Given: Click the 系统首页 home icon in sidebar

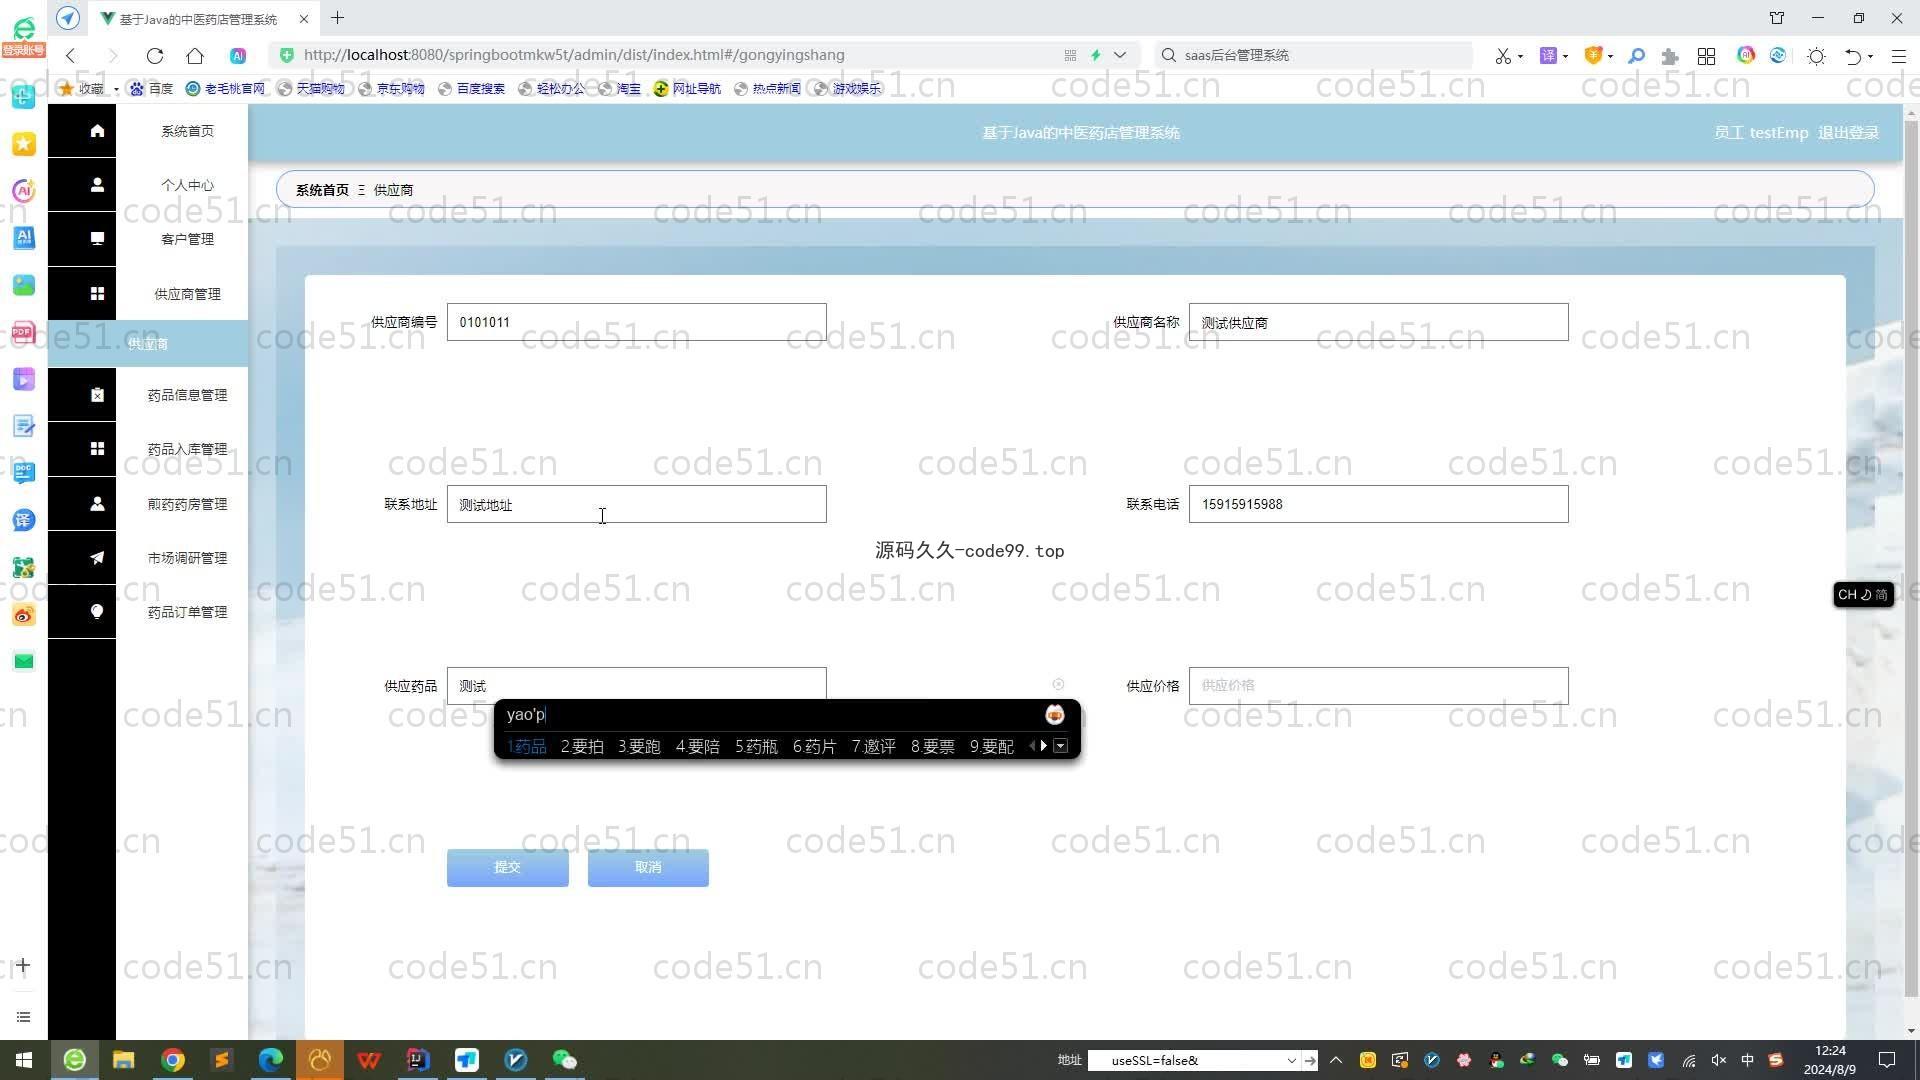Looking at the screenshot, I should pos(97,131).
